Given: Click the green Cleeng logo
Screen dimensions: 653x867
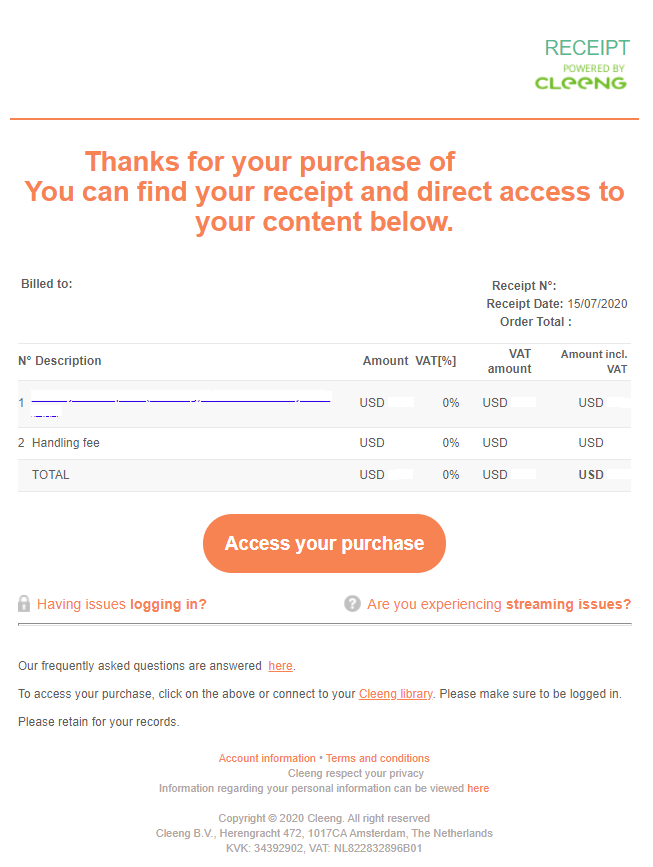Looking at the screenshot, I should click(x=581, y=83).
